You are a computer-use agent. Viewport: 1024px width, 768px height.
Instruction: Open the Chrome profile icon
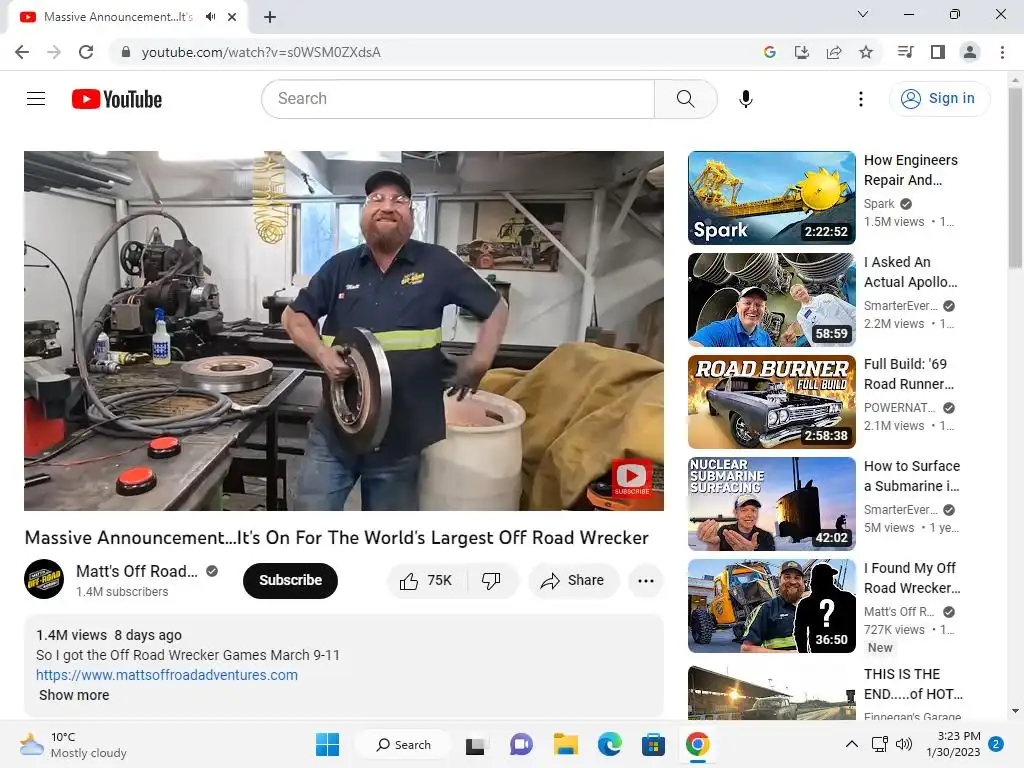[x=970, y=52]
